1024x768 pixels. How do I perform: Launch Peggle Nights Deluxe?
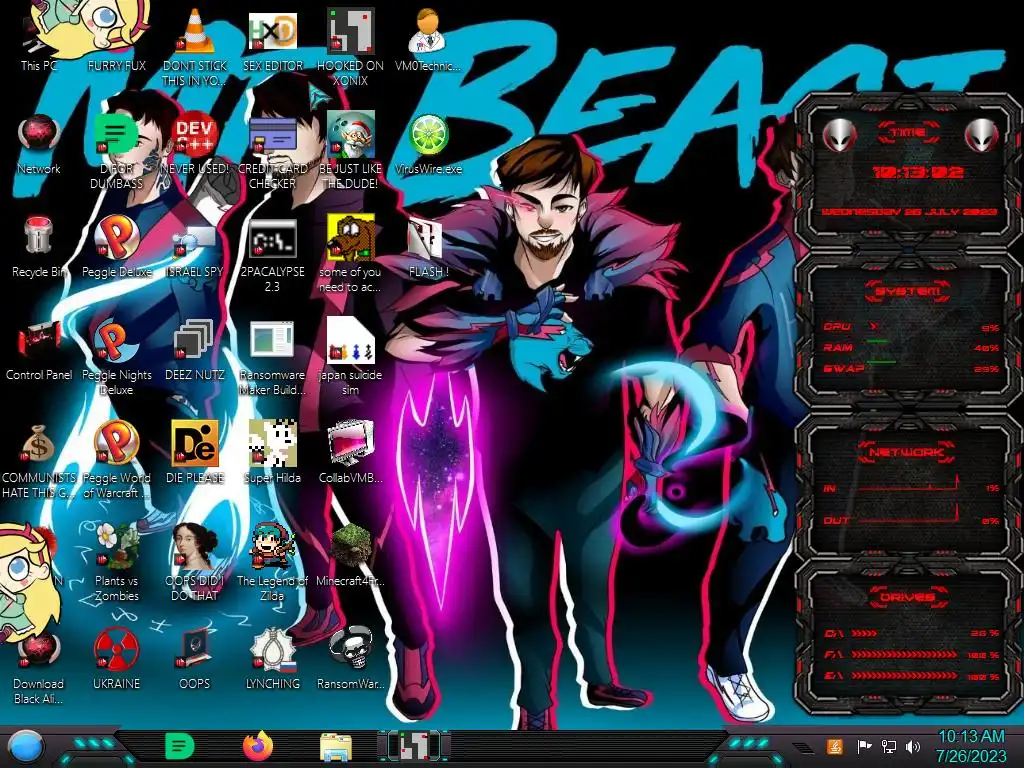click(x=116, y=358)
